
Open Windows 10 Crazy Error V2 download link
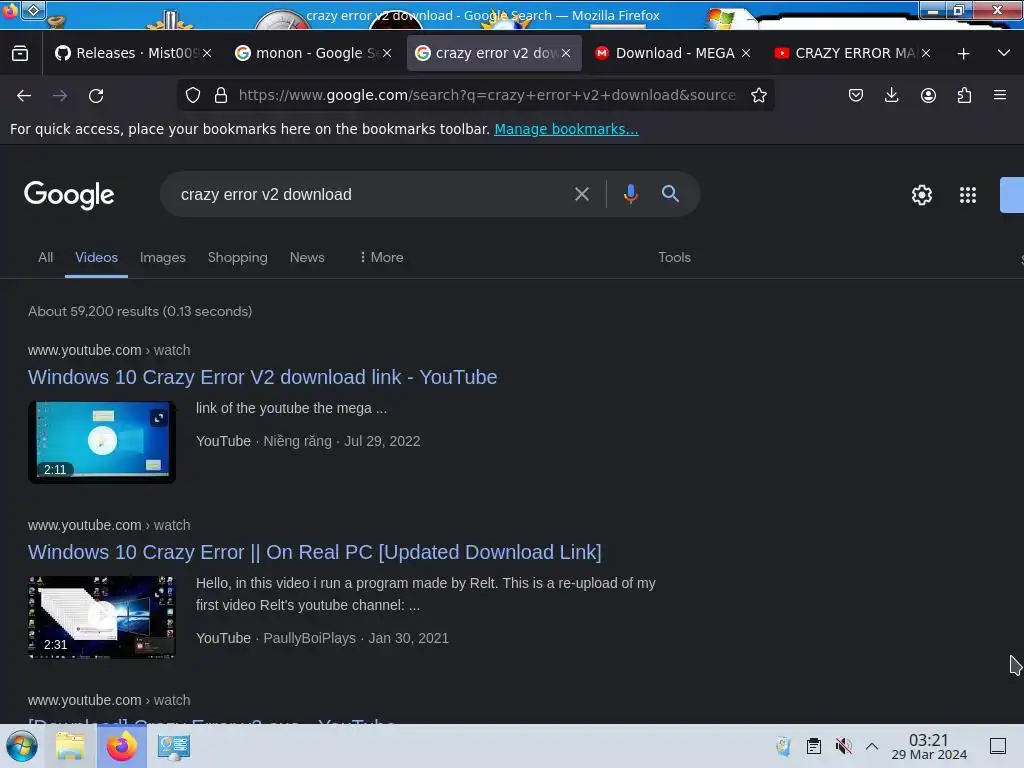263,377
